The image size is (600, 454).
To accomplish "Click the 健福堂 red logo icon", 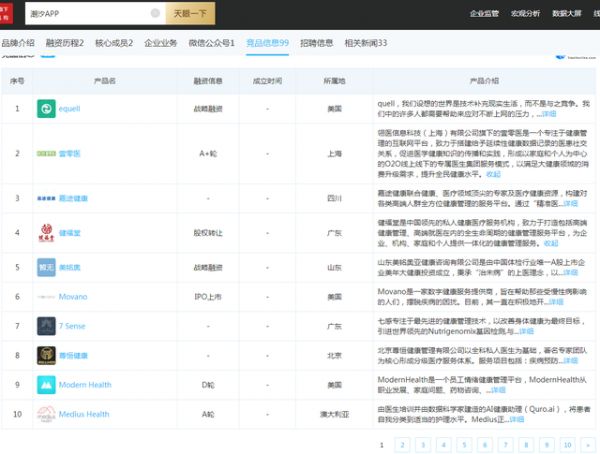I will pos(46,233).
